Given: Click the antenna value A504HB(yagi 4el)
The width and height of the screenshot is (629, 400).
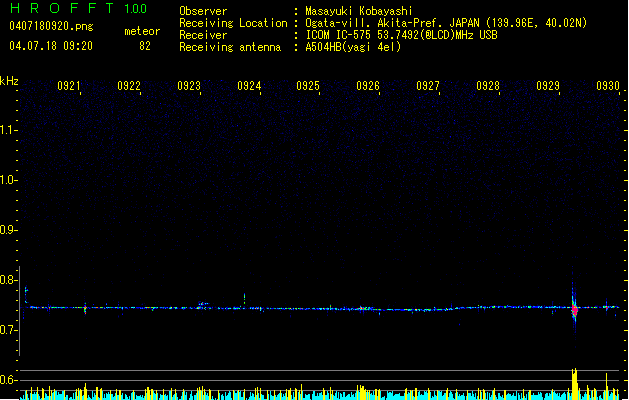Looking at the screenshot, I should coord(353,47).
